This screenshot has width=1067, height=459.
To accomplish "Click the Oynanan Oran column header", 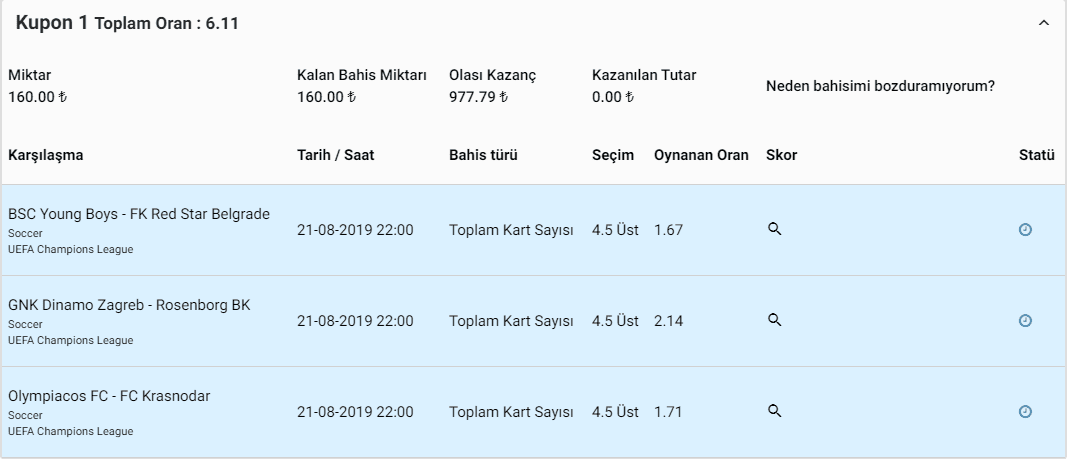I will [701, 155].
